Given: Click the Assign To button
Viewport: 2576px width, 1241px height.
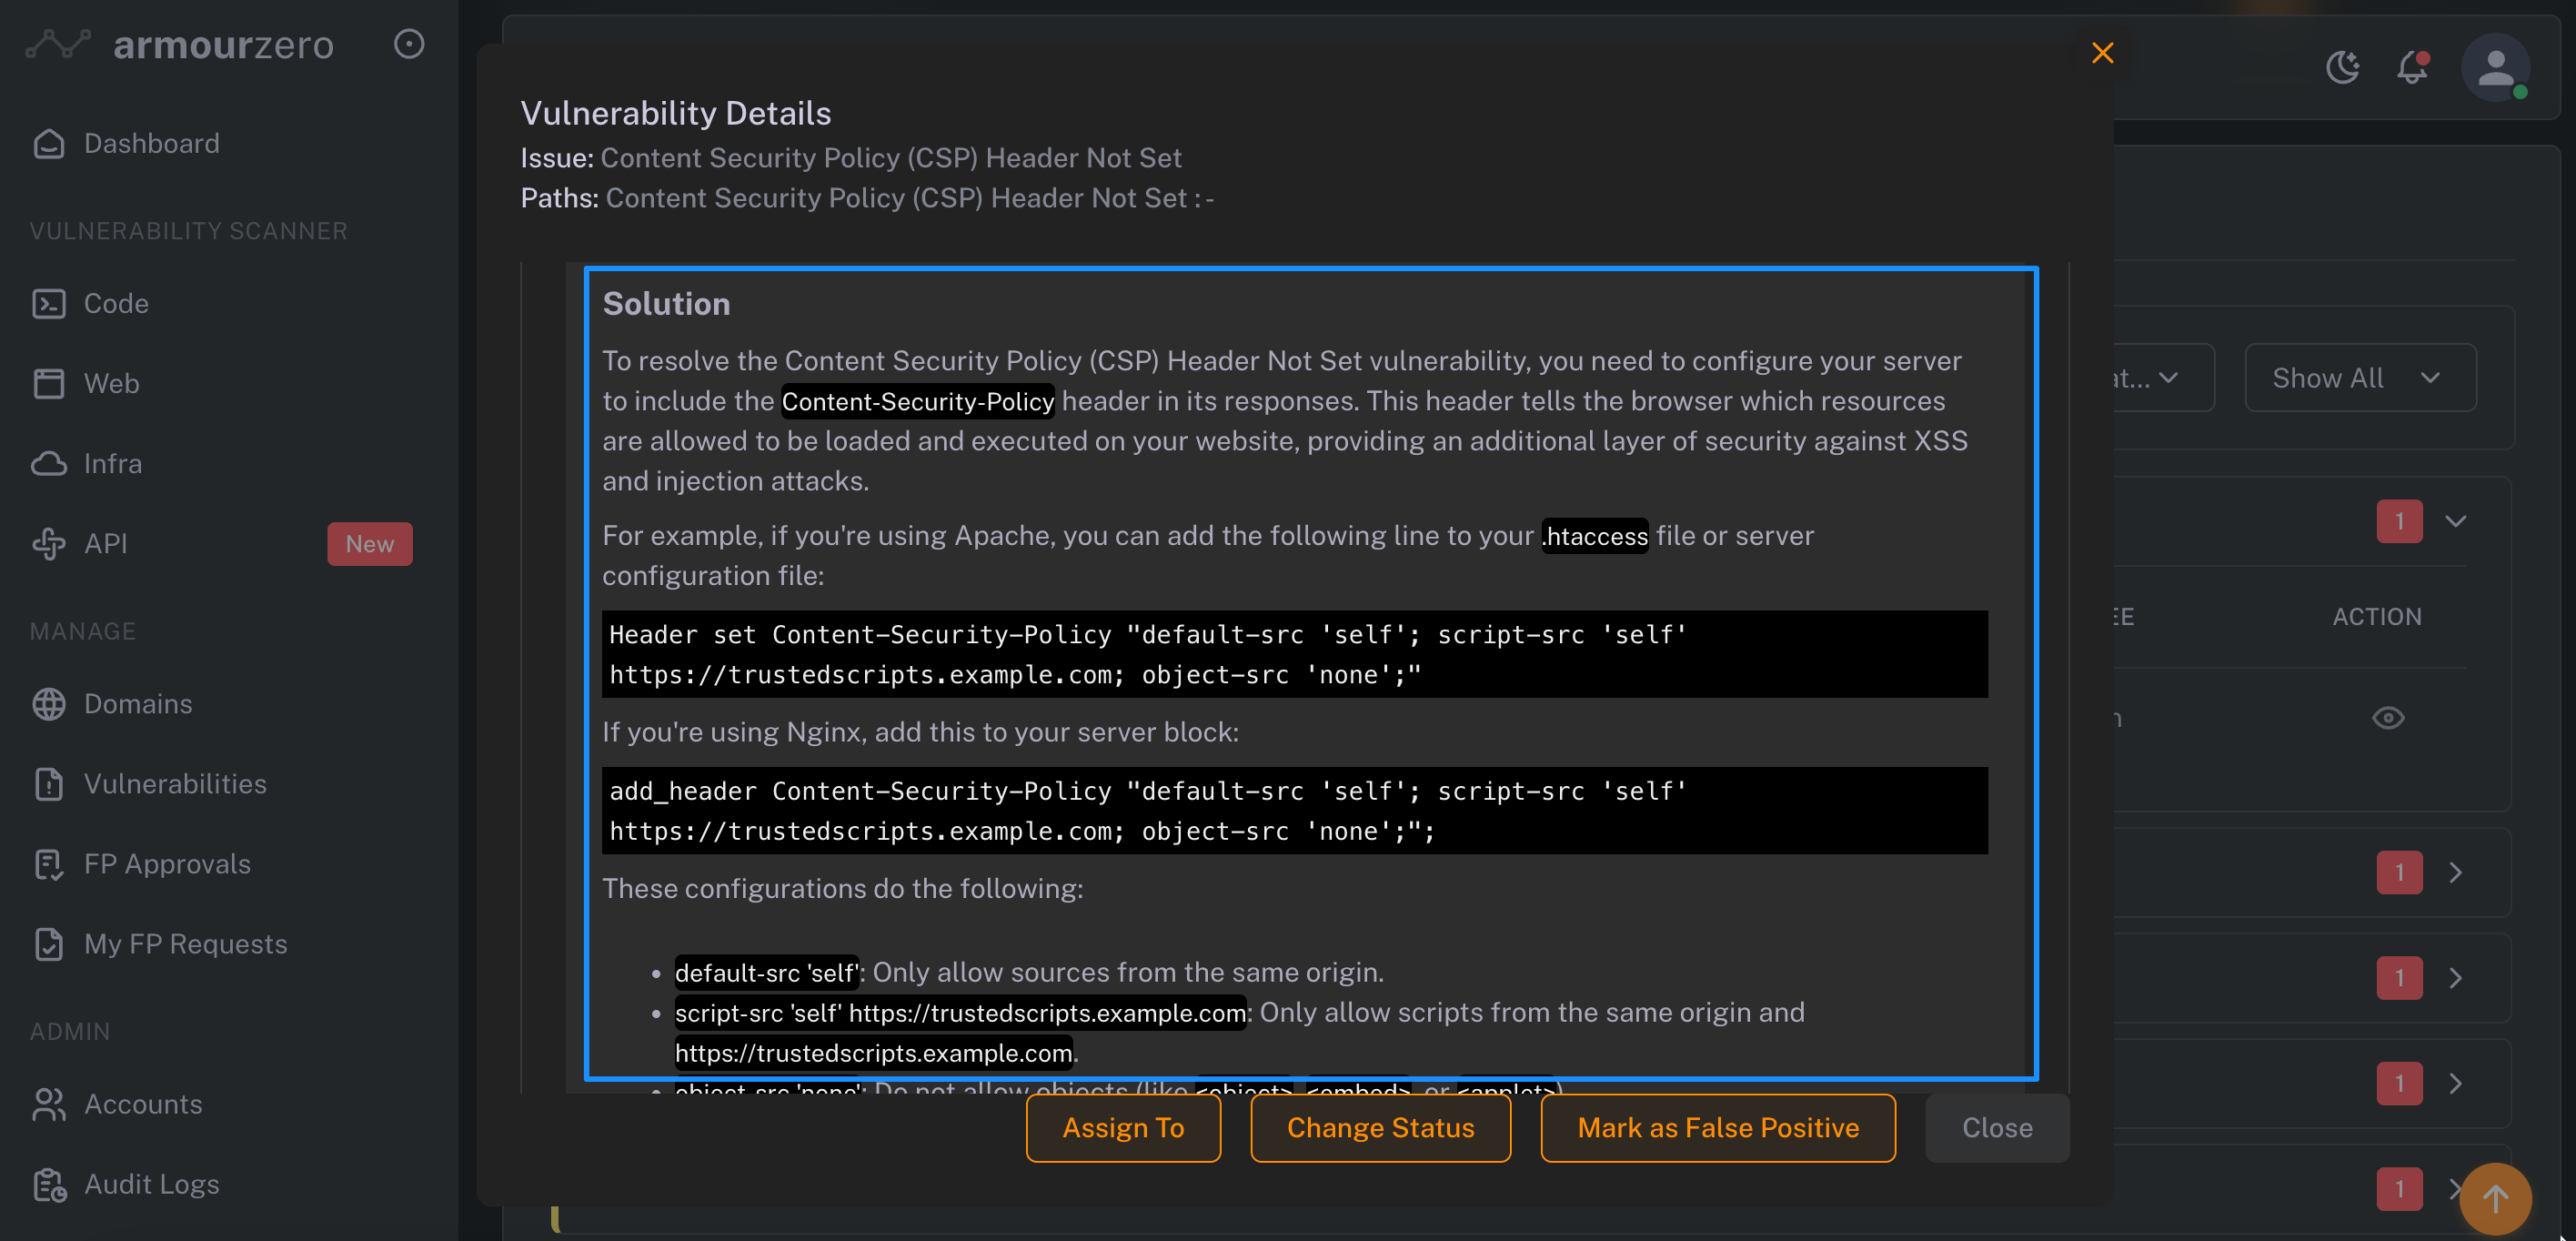Looking at the screenshot, I should pos(1123,1128).
